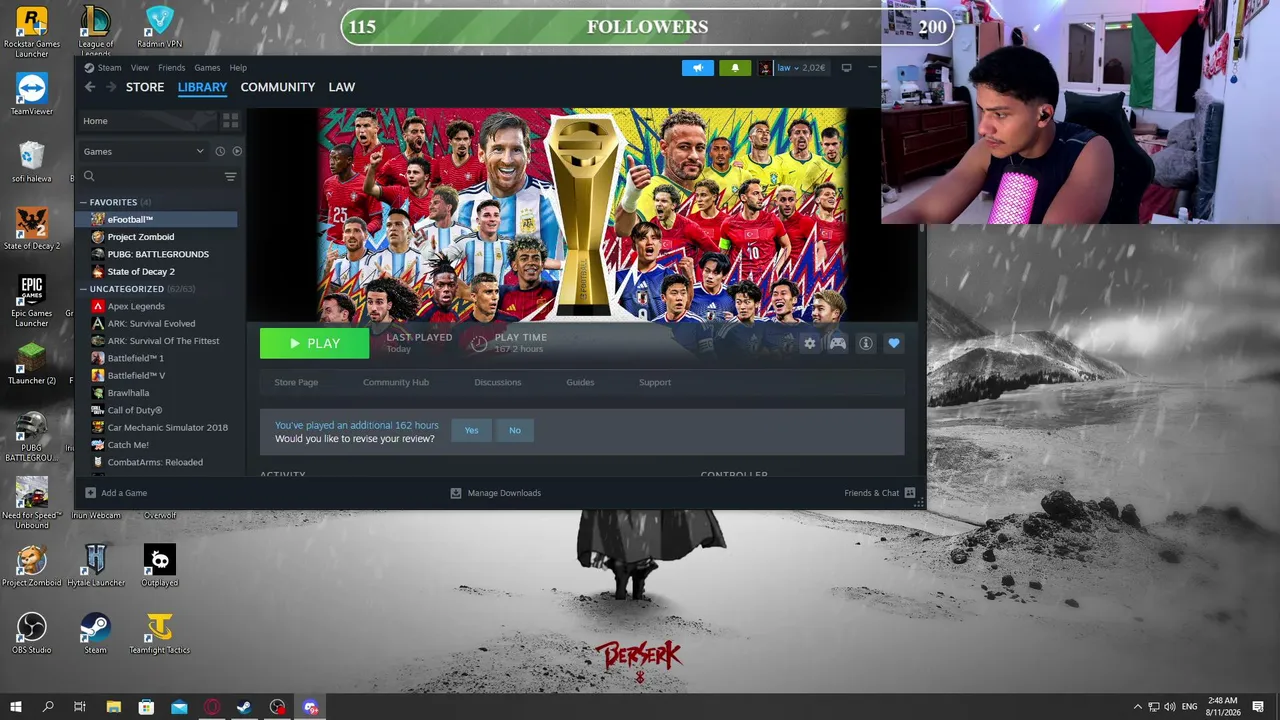
Task: Select Brawlhalla in library list
Action: pyautogui.click(x=158, y=393)
